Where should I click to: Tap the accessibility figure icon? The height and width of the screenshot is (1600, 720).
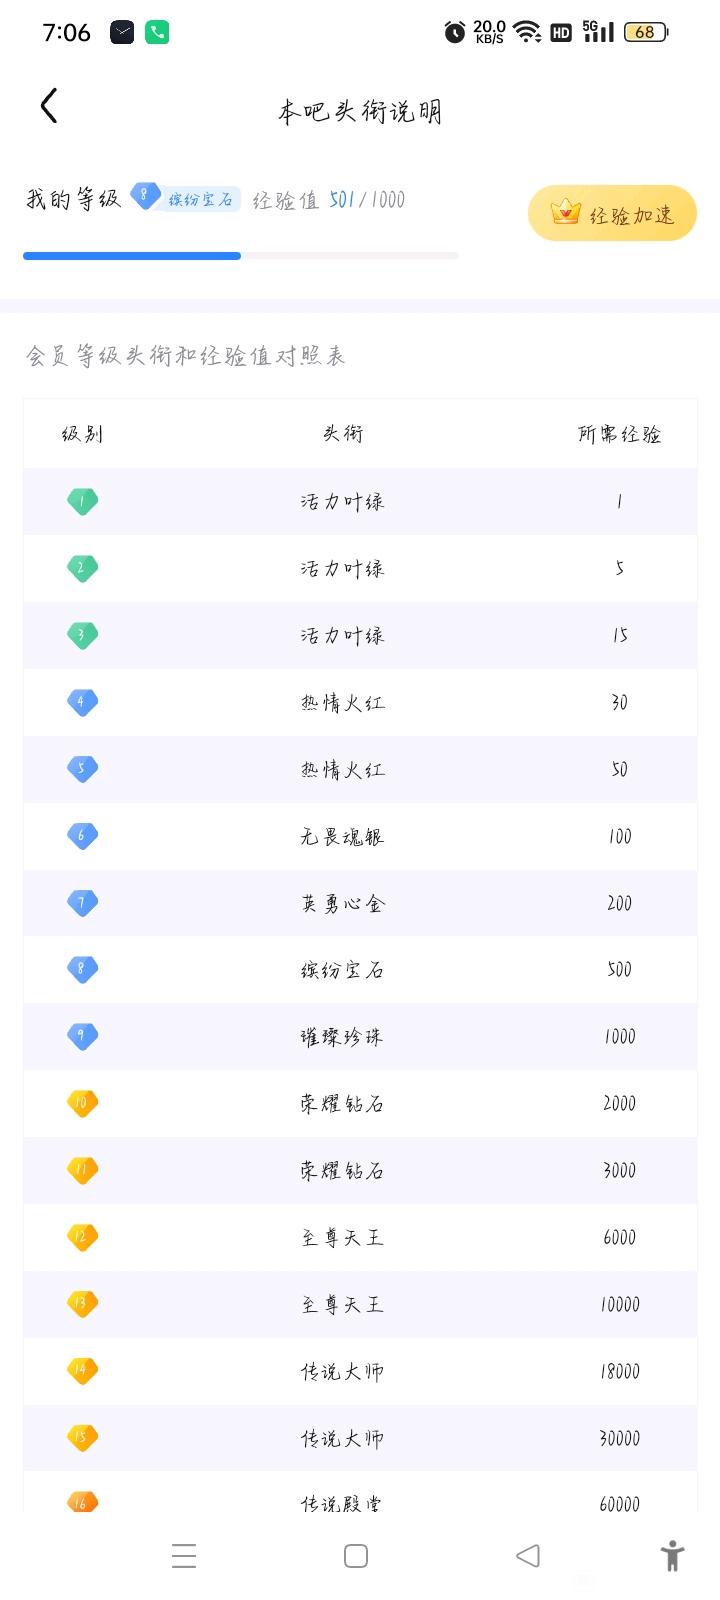(673, 1556)
